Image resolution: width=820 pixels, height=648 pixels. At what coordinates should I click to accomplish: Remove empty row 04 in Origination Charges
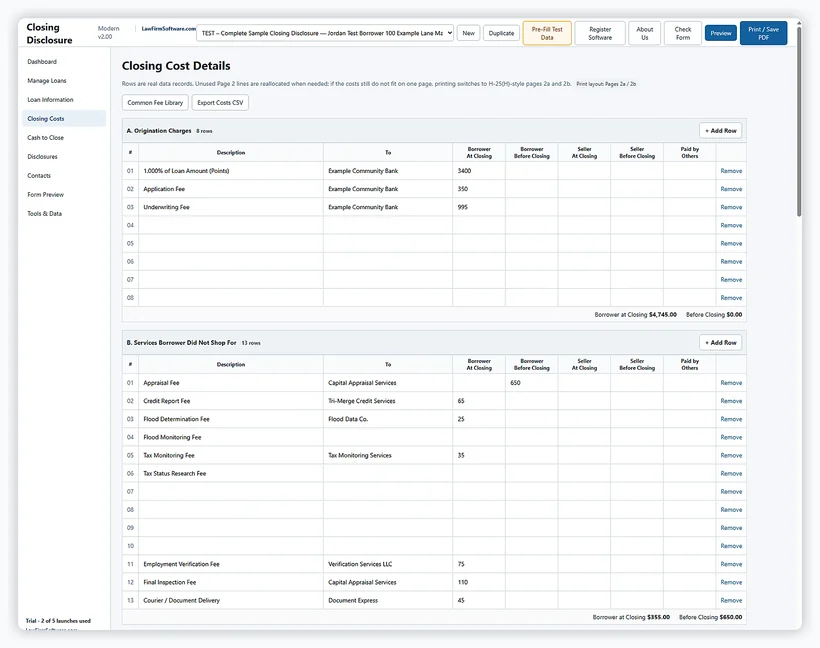pos(731,225)
